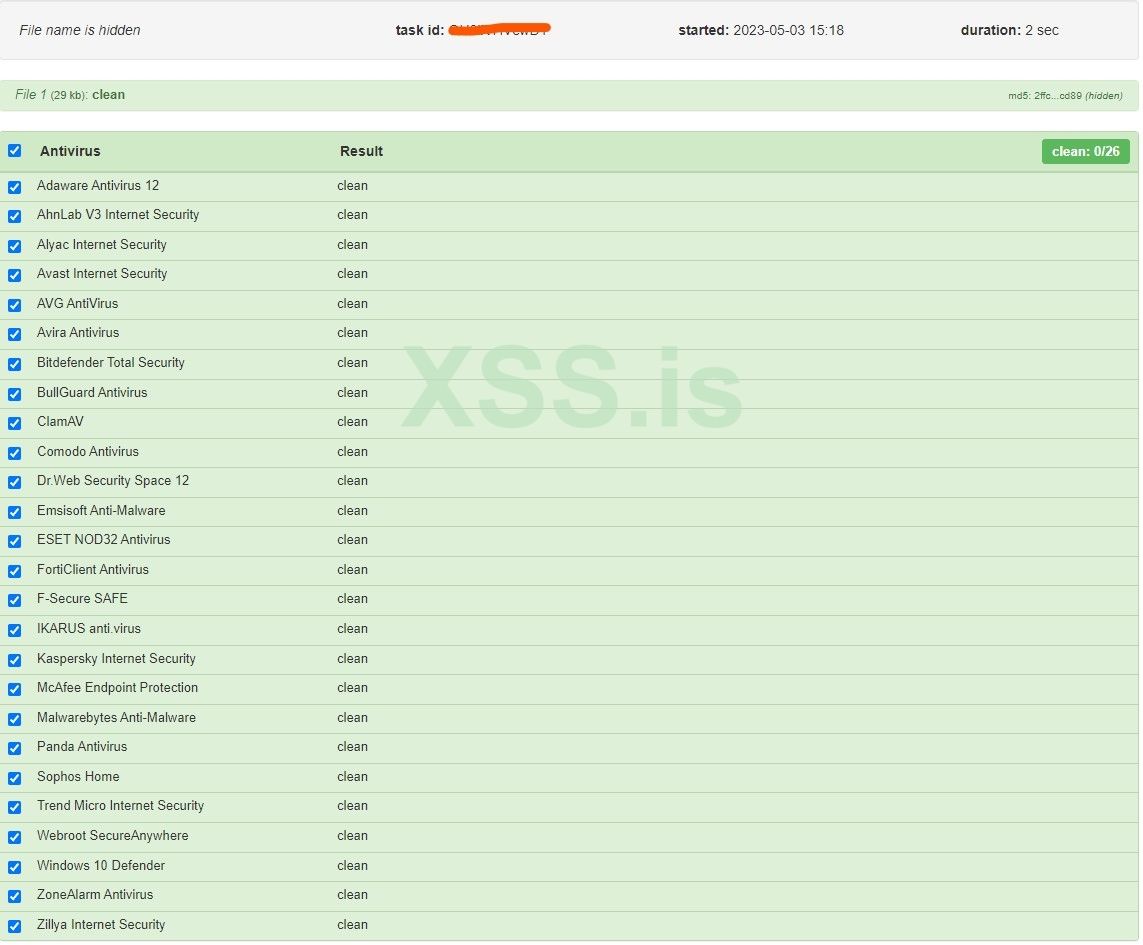Toggle Alyac Internet Security checkbox
Screen dimensions: 1143x945
pyautogui.click(x=15, y=246)
